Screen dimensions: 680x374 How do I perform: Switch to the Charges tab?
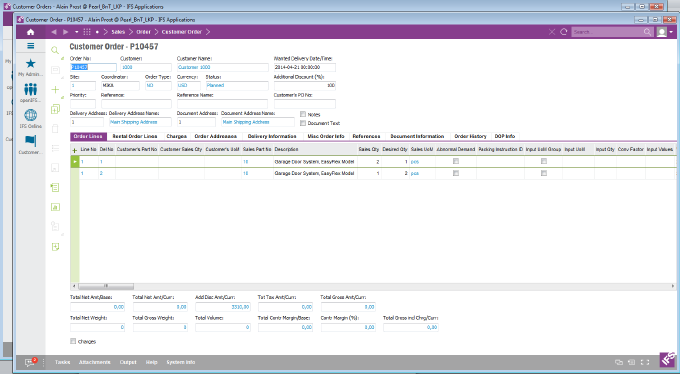[177, 136]
